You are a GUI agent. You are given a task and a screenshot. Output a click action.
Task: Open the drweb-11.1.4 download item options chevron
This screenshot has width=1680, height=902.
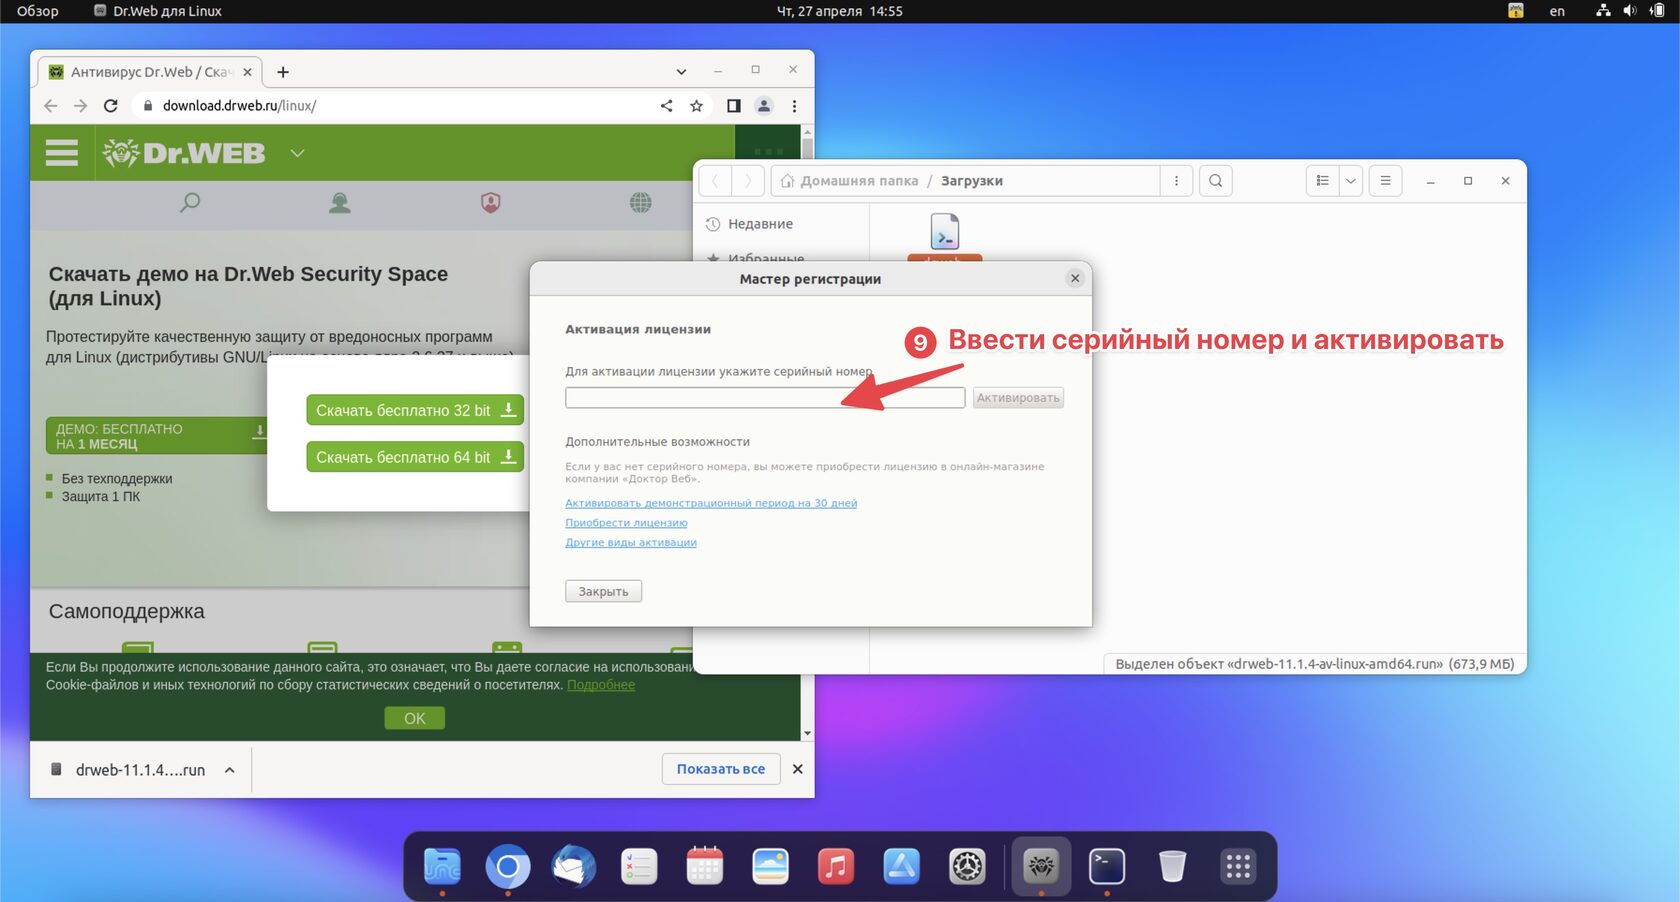tap(229, 770)
